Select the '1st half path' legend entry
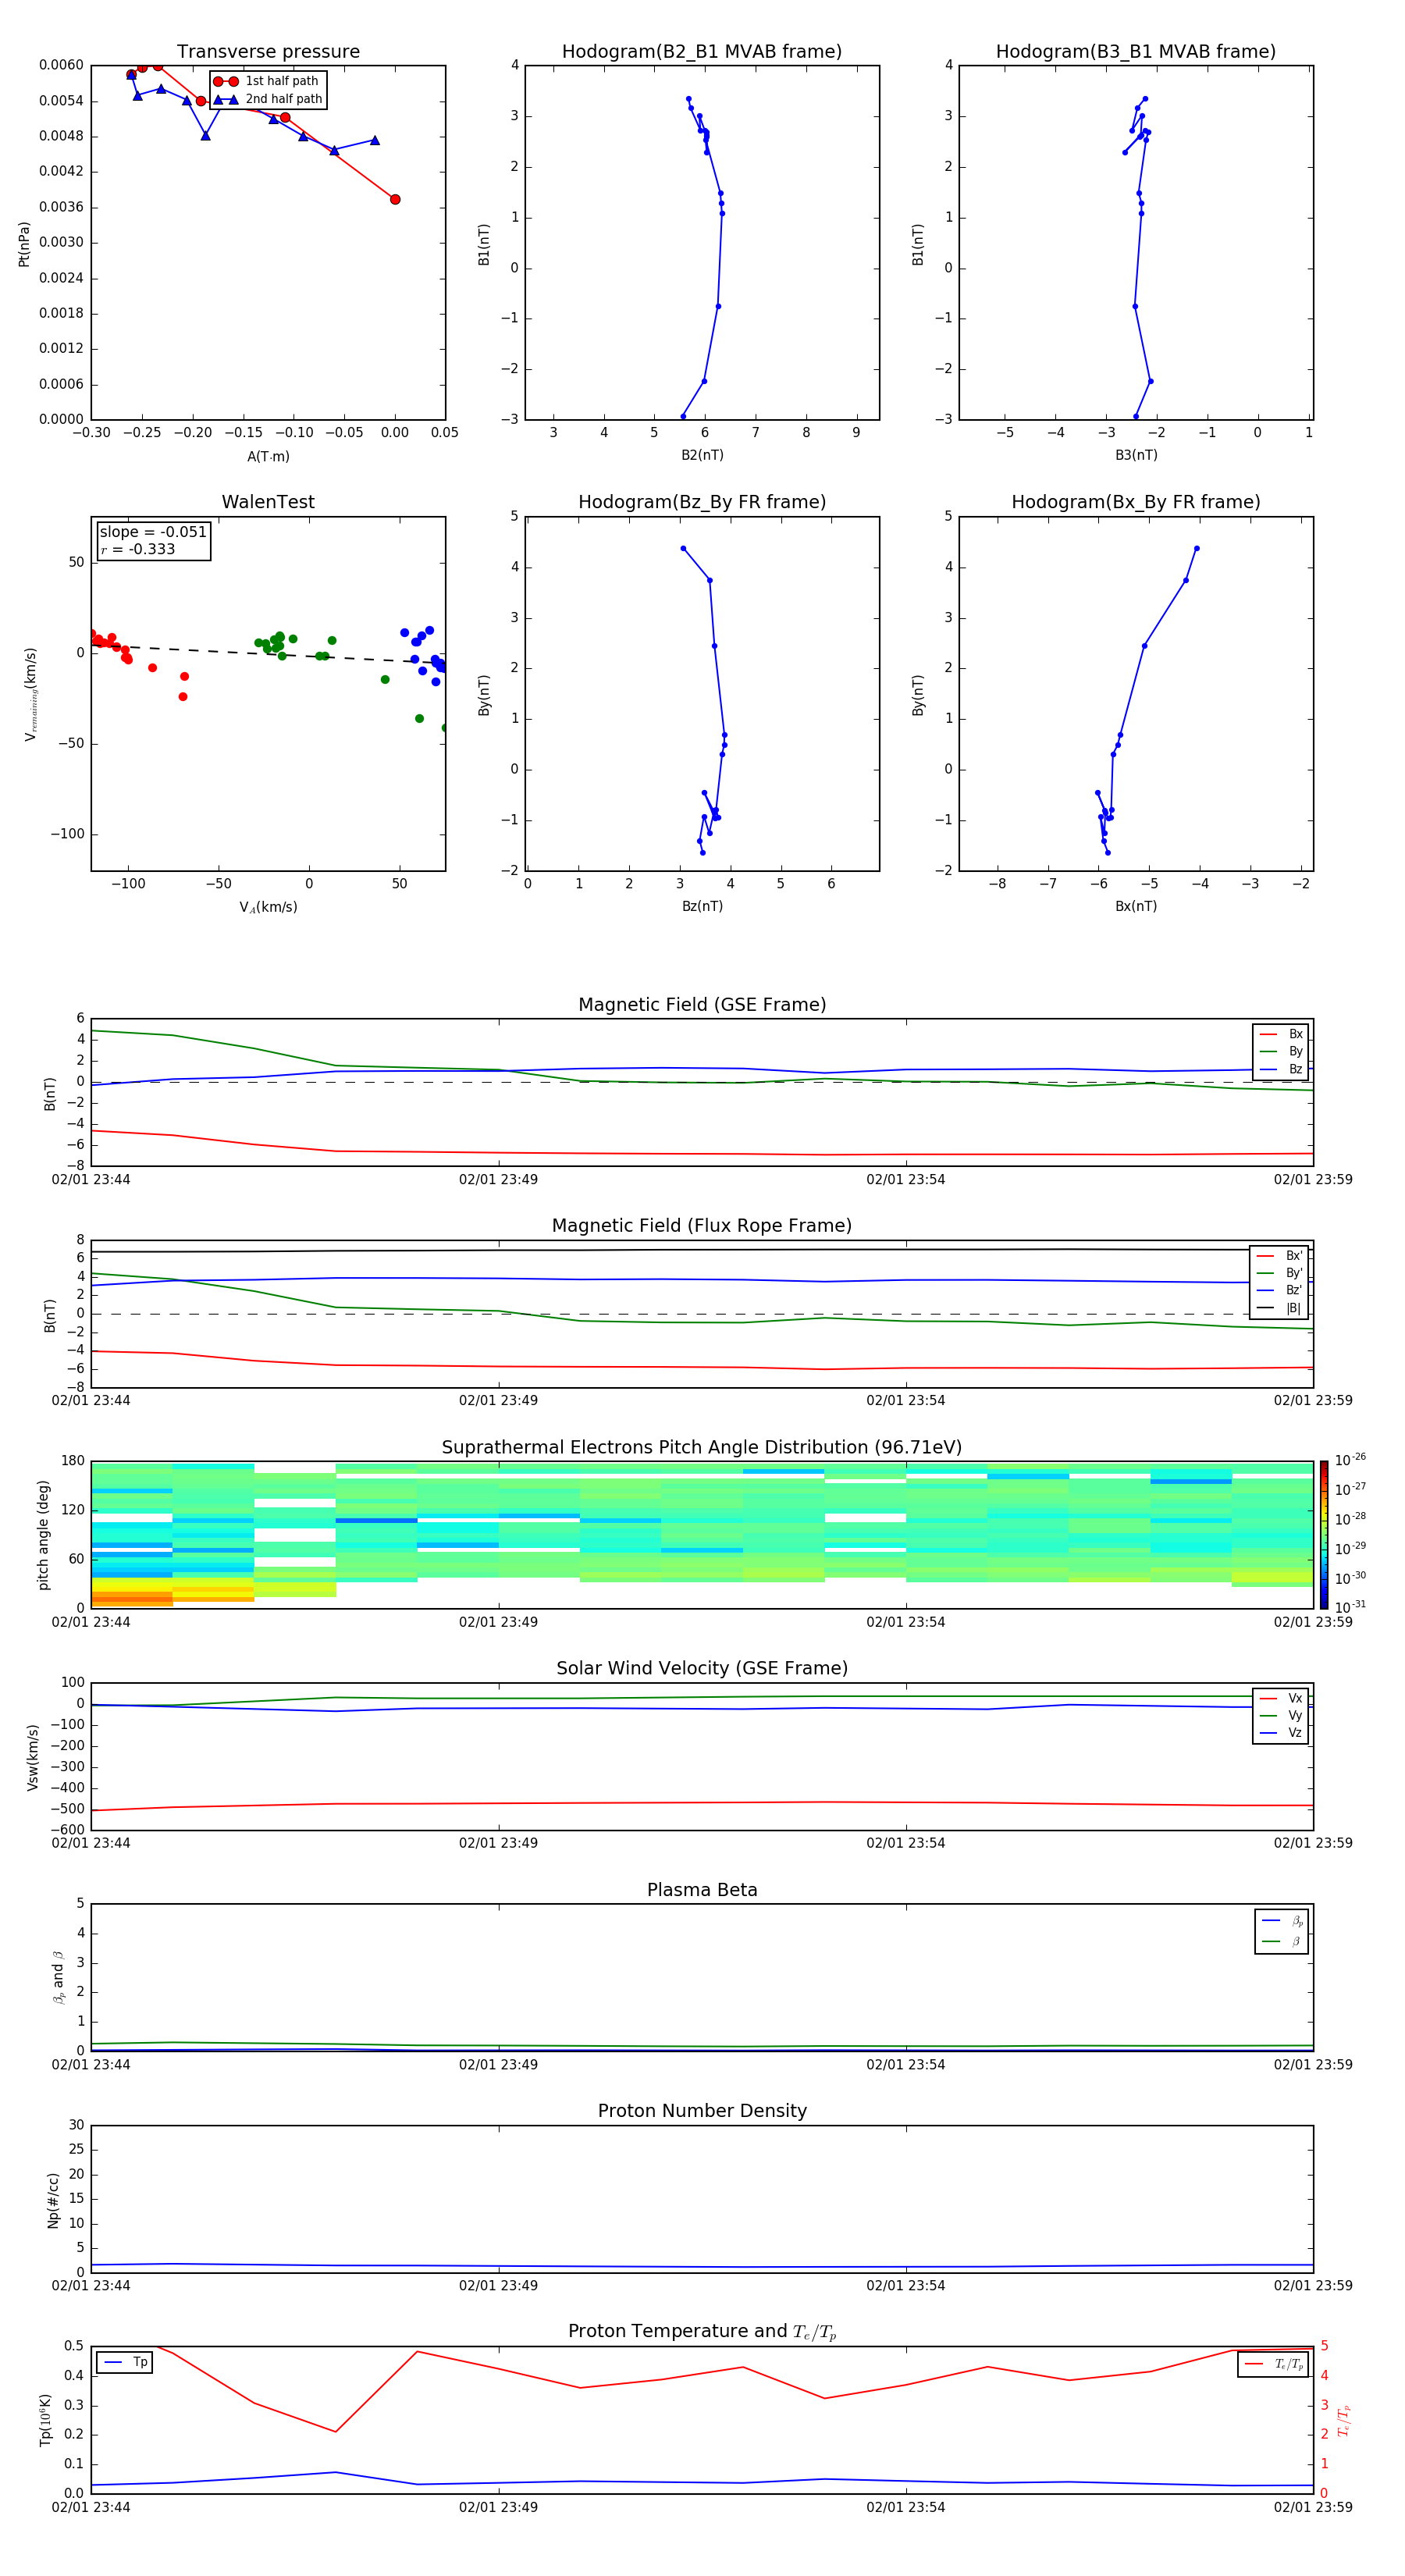1405x2576 pixels. point(268,81)
